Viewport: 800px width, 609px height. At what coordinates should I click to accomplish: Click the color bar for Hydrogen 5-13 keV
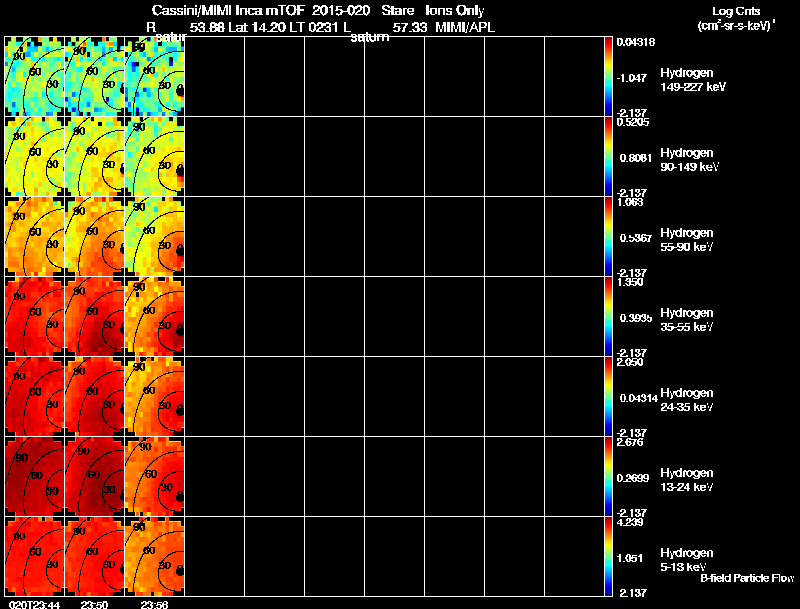[608, 556]
